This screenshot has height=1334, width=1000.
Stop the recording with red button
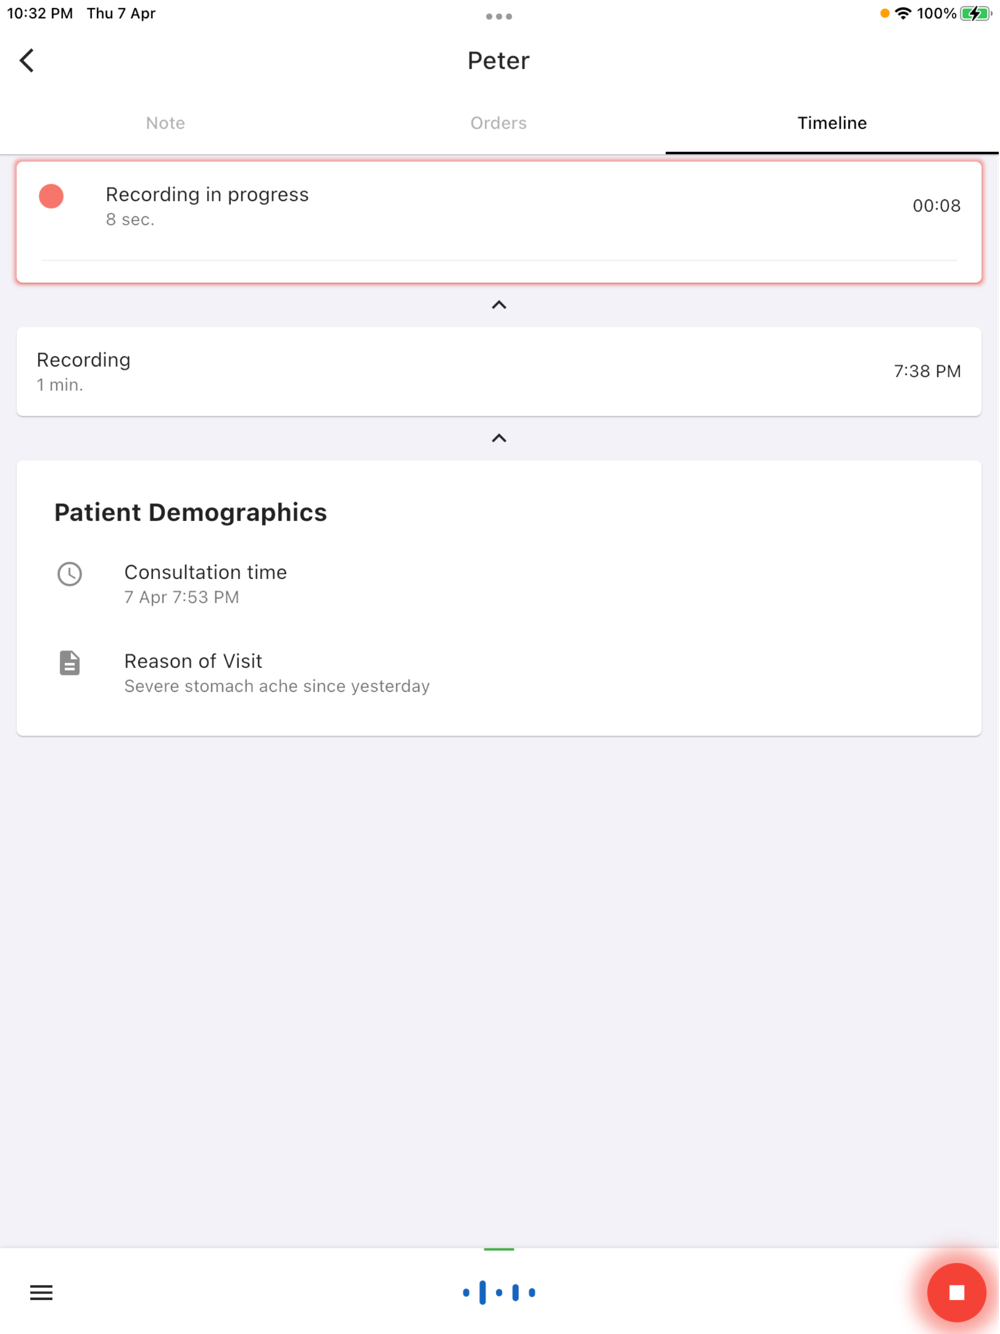point(956,1293)
